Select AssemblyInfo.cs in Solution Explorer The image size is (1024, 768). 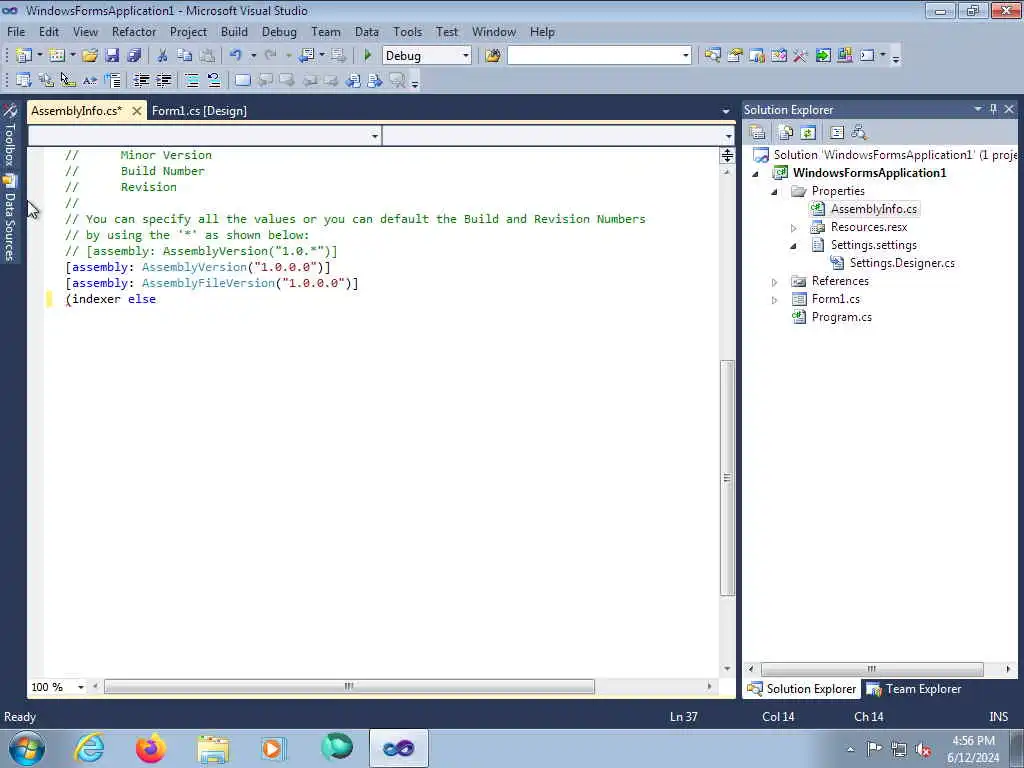click(874, 209)
